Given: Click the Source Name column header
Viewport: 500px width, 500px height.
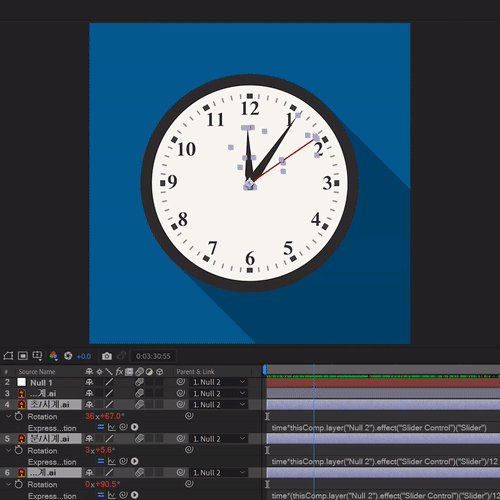Looking at the screenshot, I should coord(37,371).
